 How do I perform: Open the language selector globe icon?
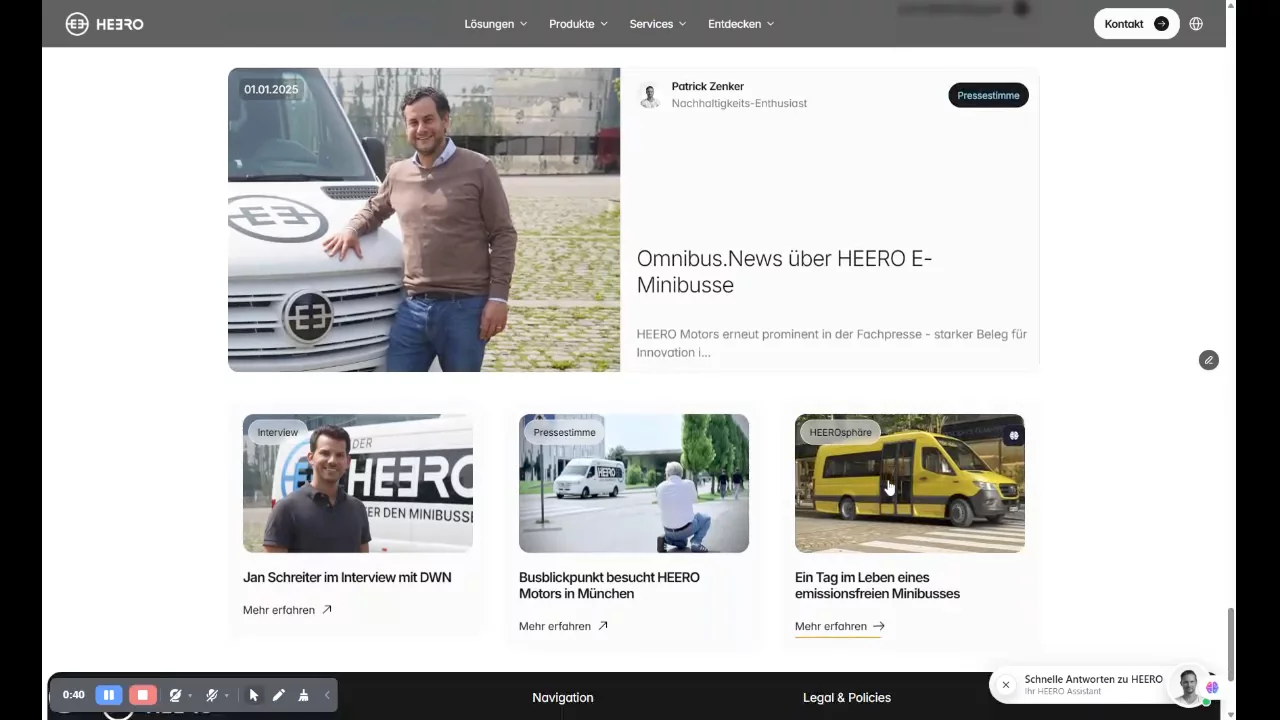coord(1196,24)
